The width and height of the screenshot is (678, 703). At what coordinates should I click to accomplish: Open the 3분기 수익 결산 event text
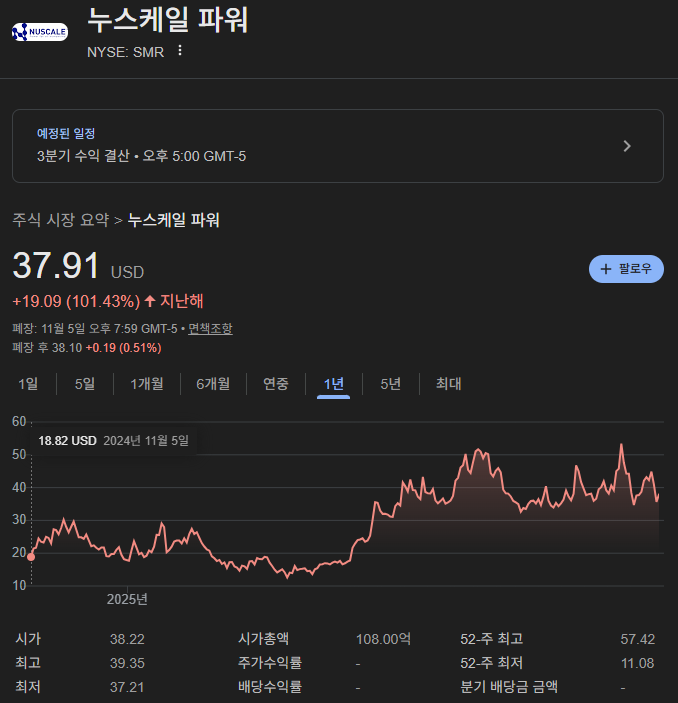coord(141,156)
